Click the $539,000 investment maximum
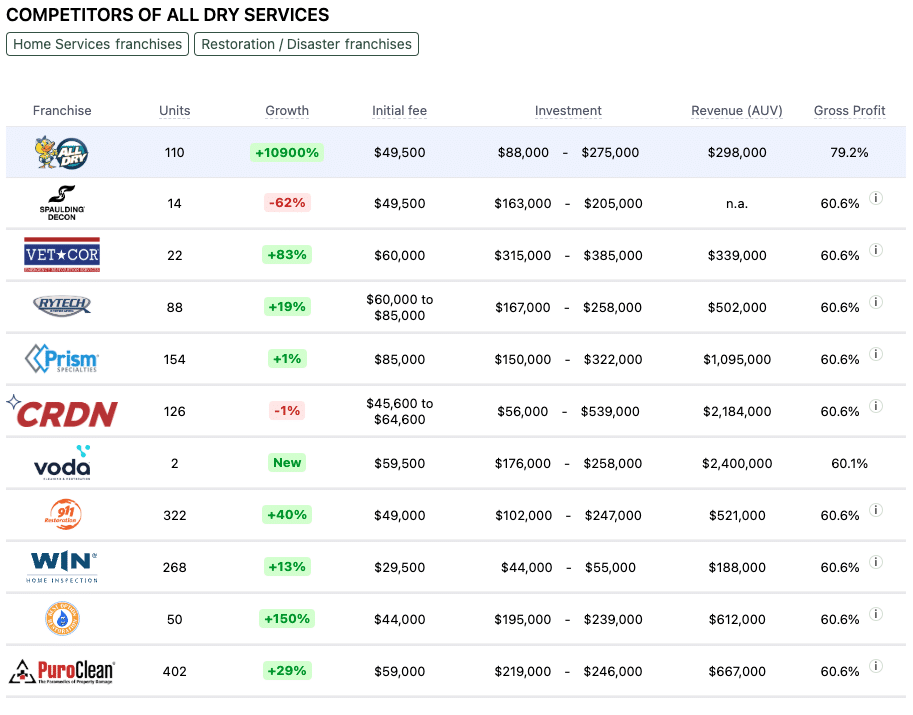The height and width of the screenshot is (715, 913). (610, 412)
